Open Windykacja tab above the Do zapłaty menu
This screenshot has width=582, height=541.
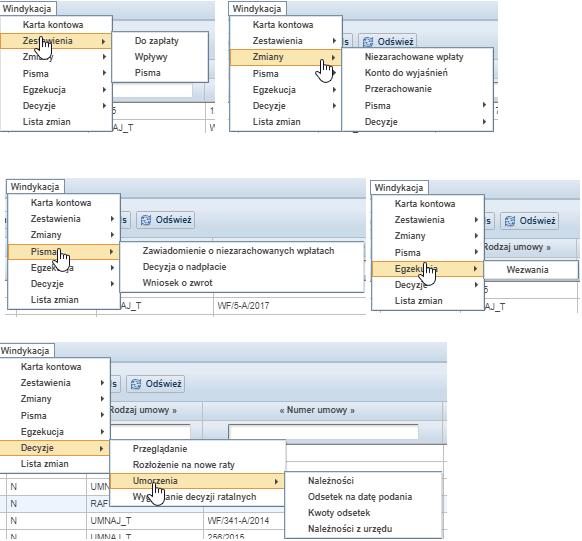point(28,8)
